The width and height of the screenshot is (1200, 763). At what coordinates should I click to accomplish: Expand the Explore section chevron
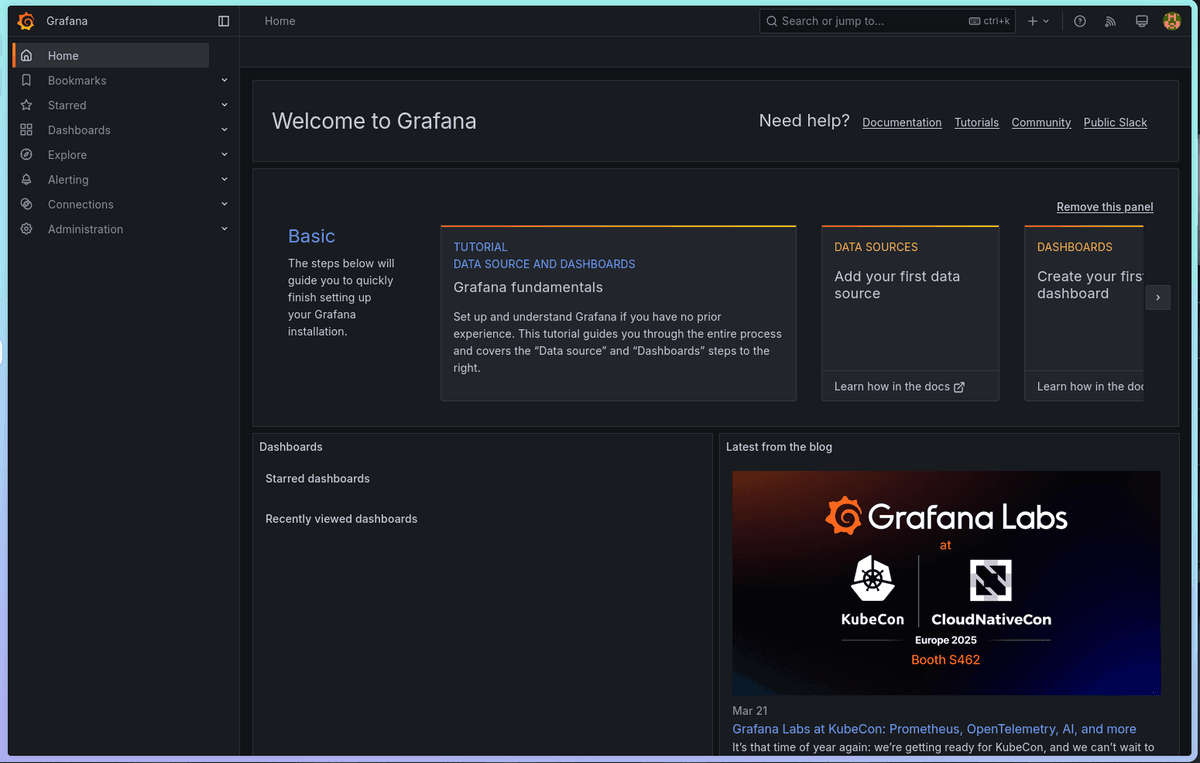(224, 155)
